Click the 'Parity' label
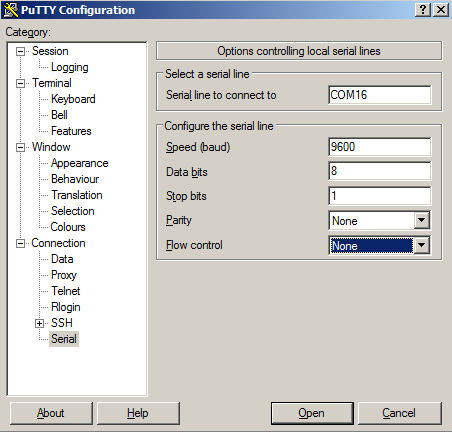The image size is (452, 432). click(x=179, y=220)
